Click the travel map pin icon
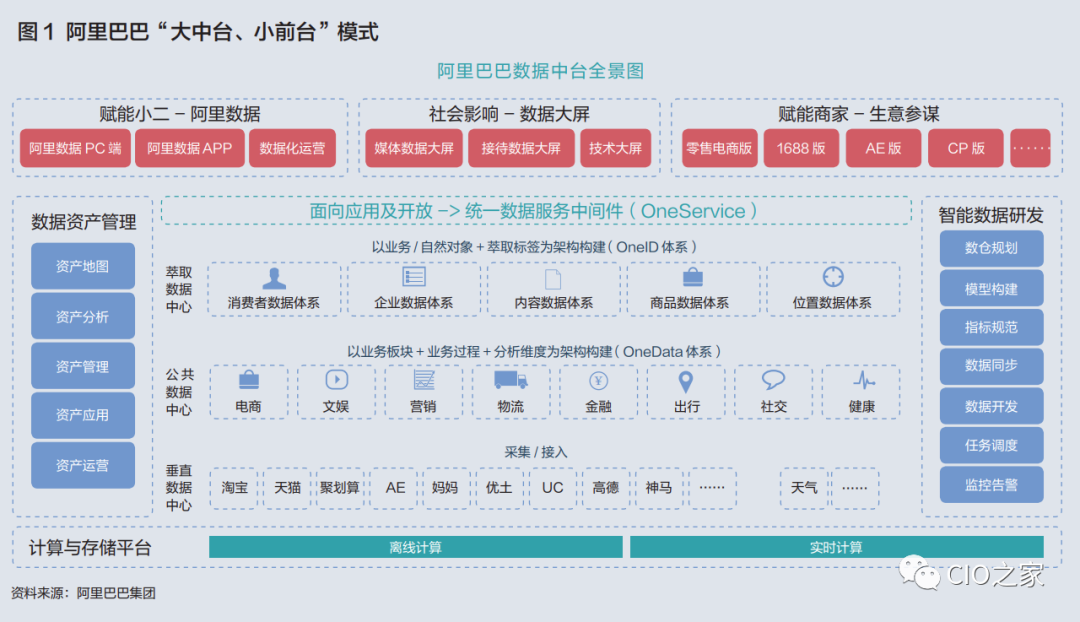 click(x=686, y=381)
